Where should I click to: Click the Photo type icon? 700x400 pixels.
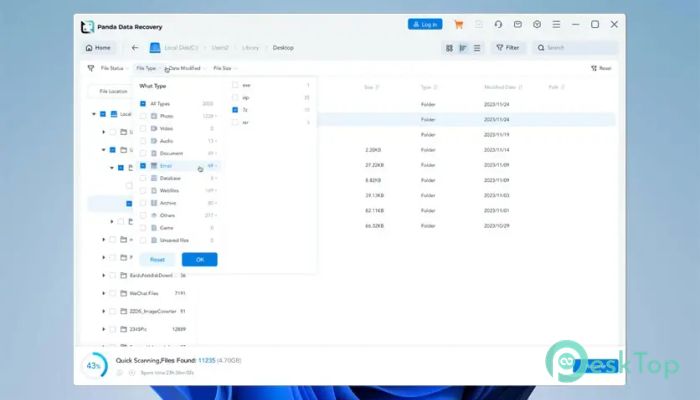(x=154, y=116)
